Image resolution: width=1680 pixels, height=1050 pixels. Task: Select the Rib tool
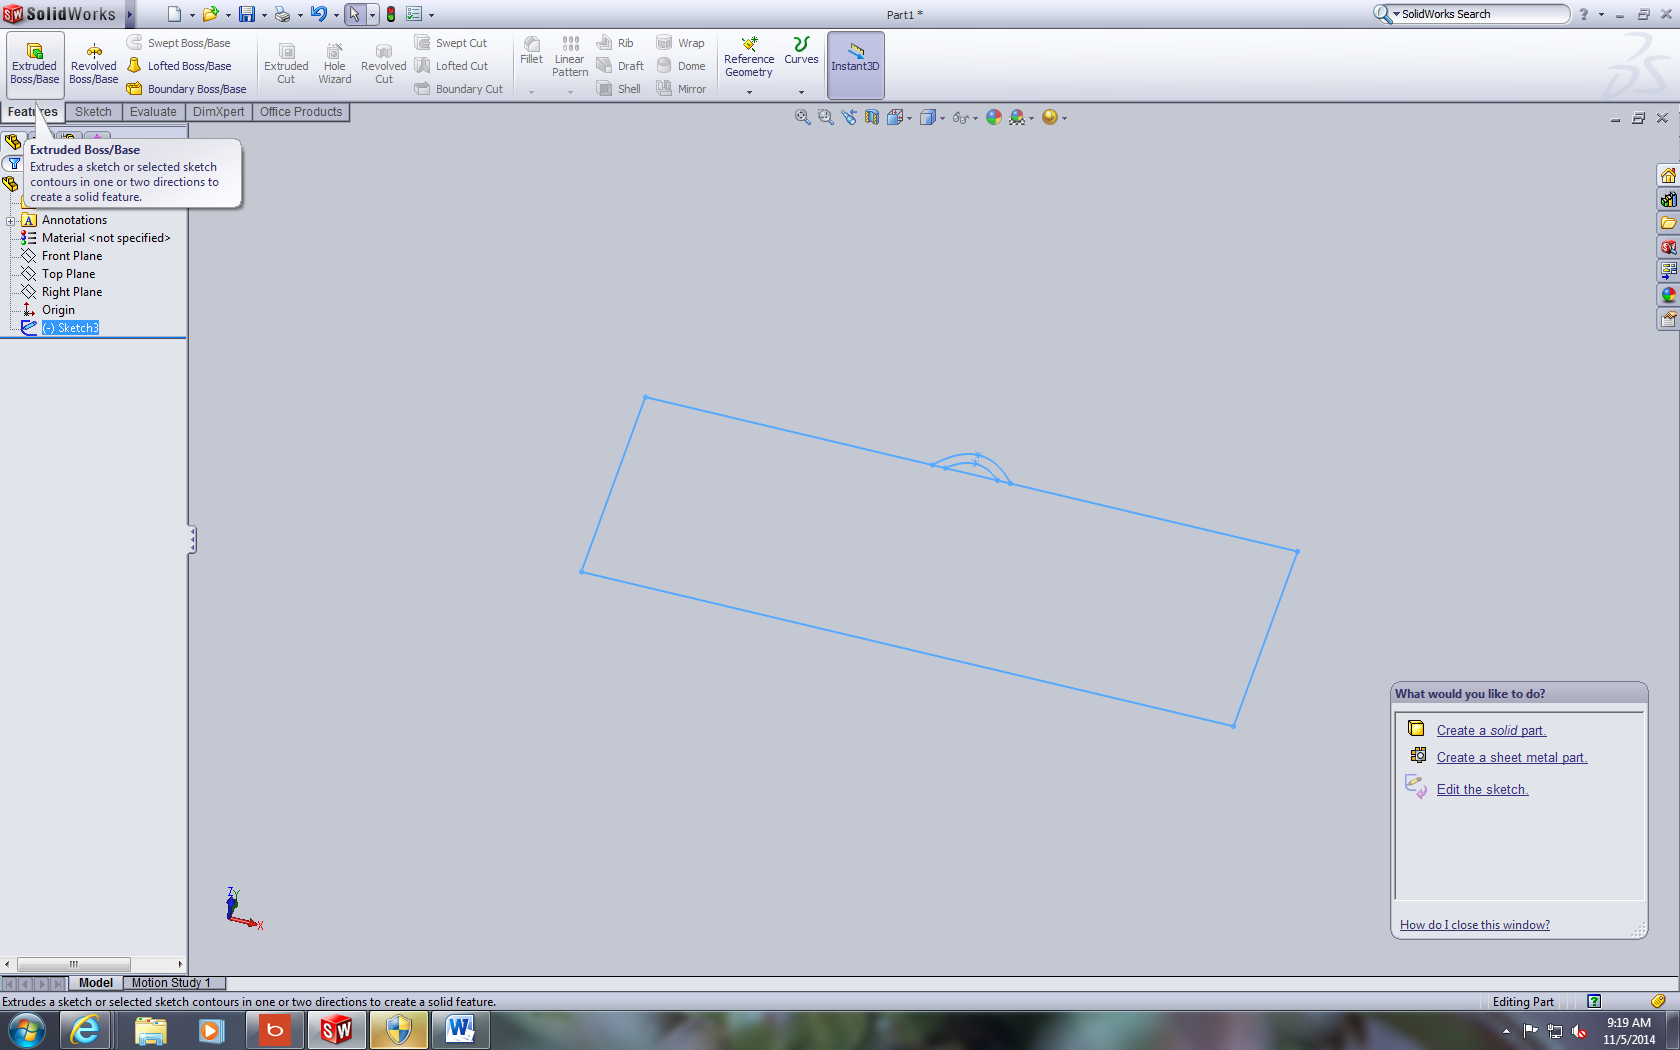coord(615,43)
